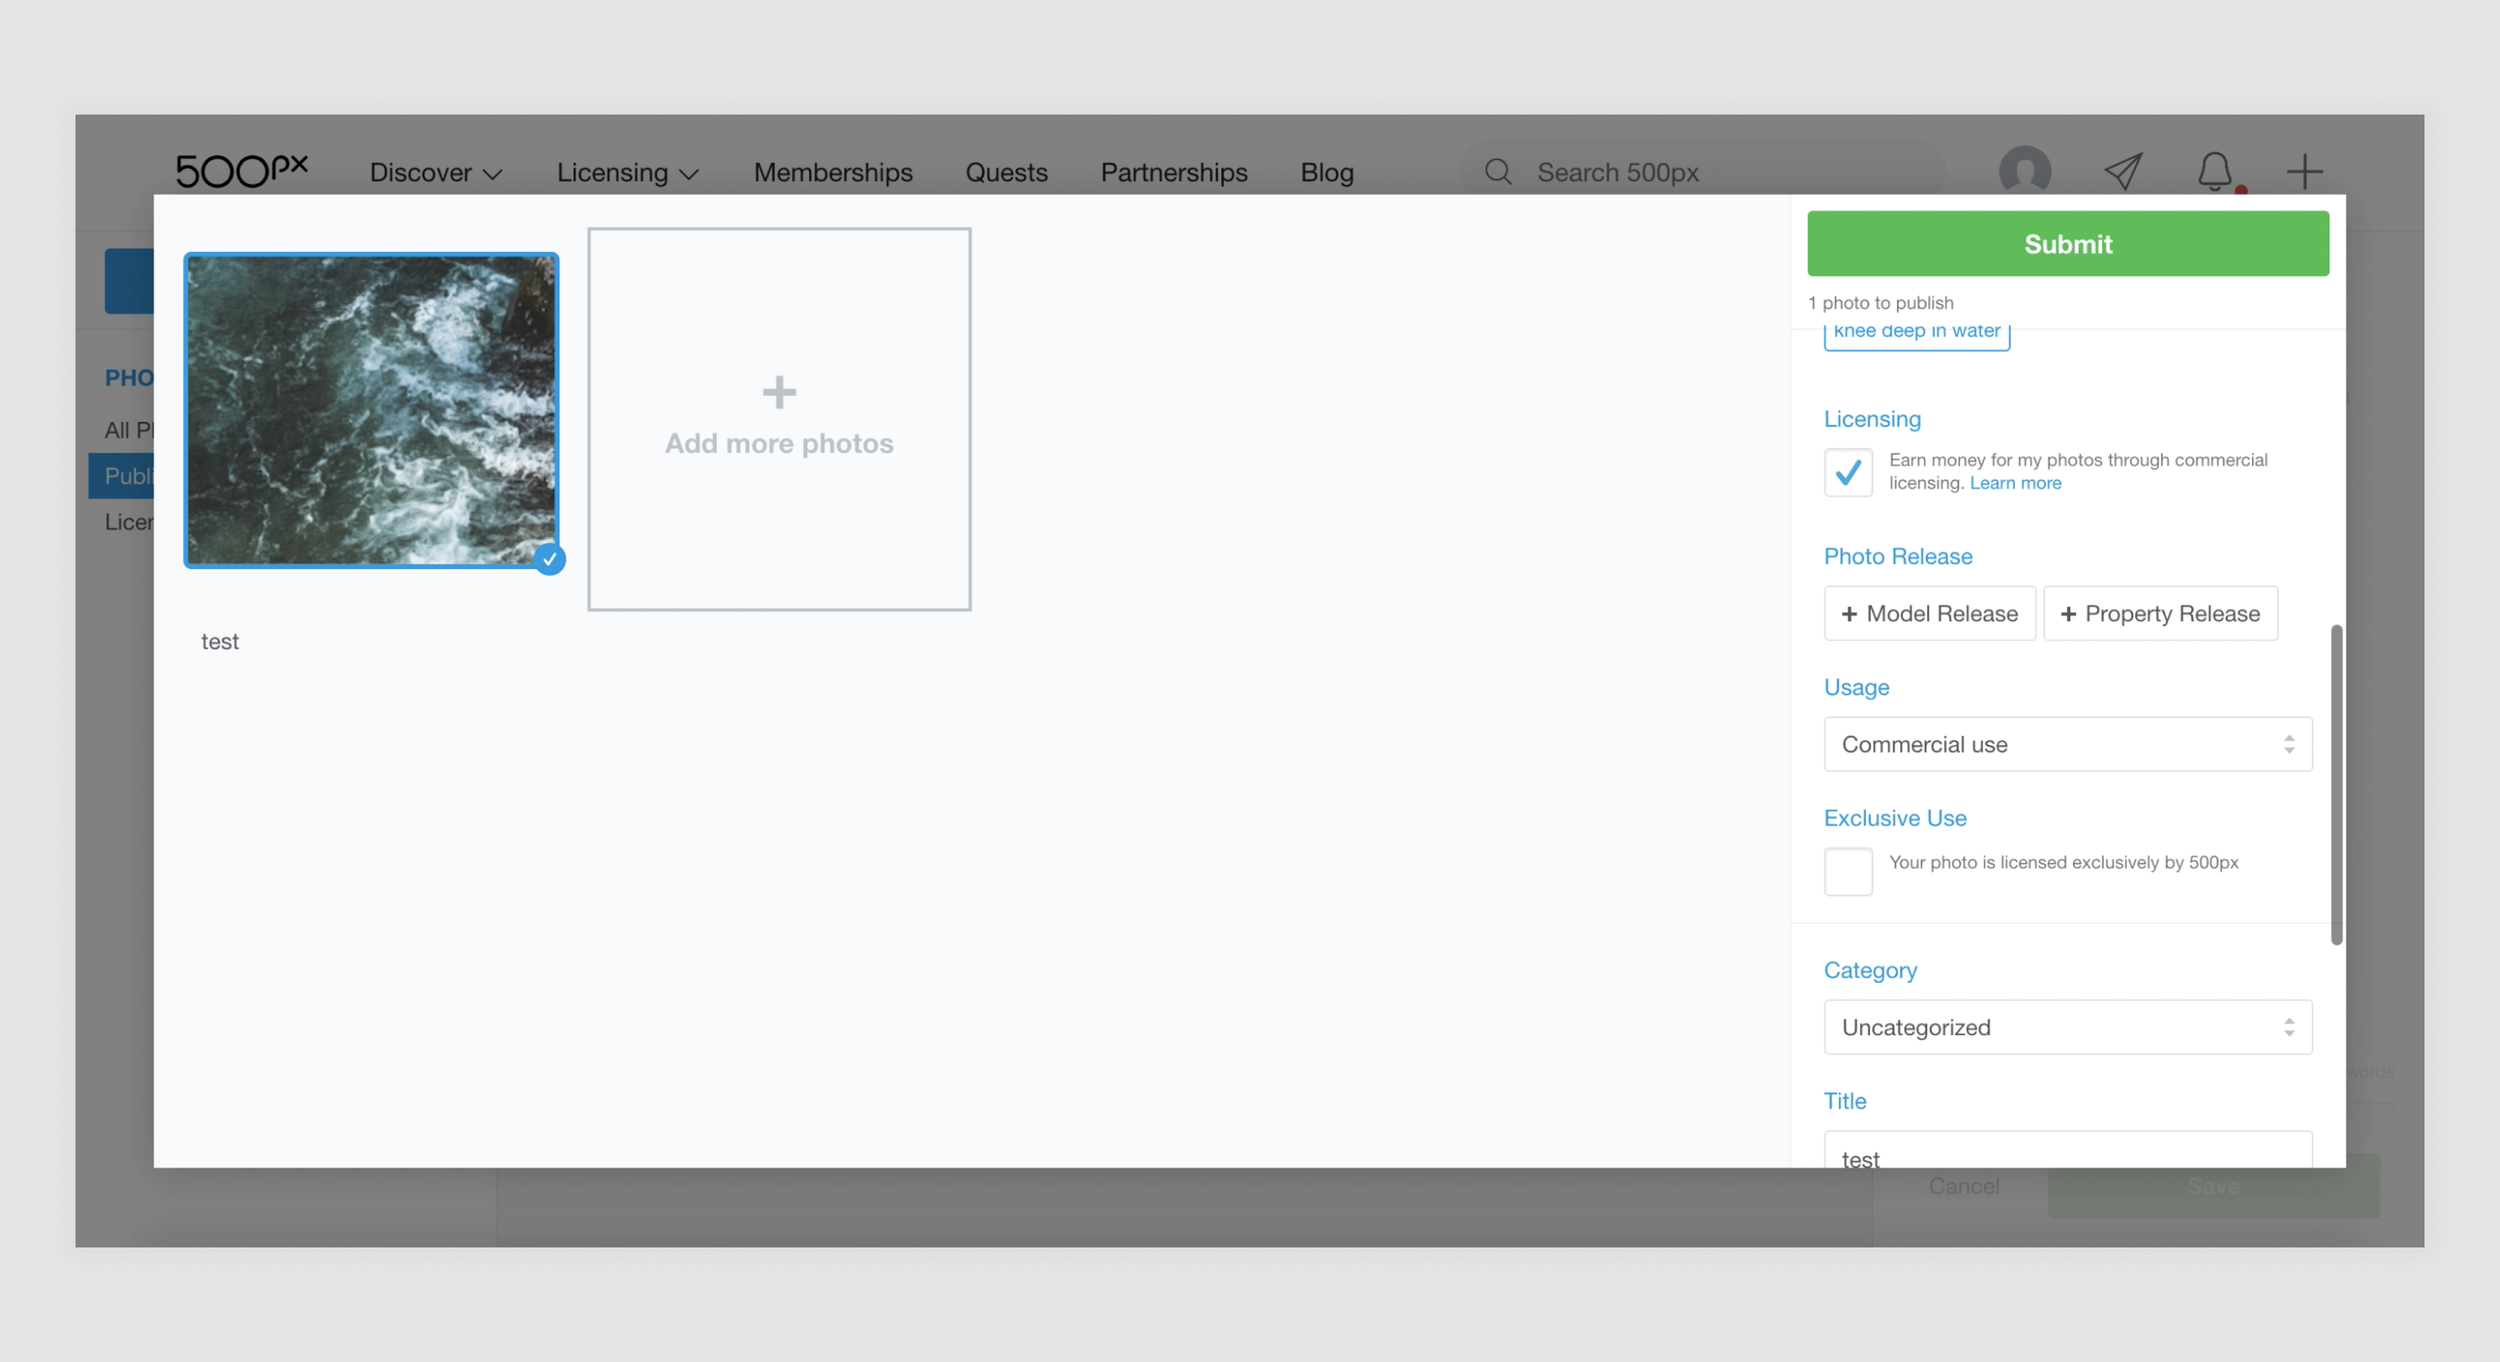
Task: Add a Property Release
Action: point(2160,613)
